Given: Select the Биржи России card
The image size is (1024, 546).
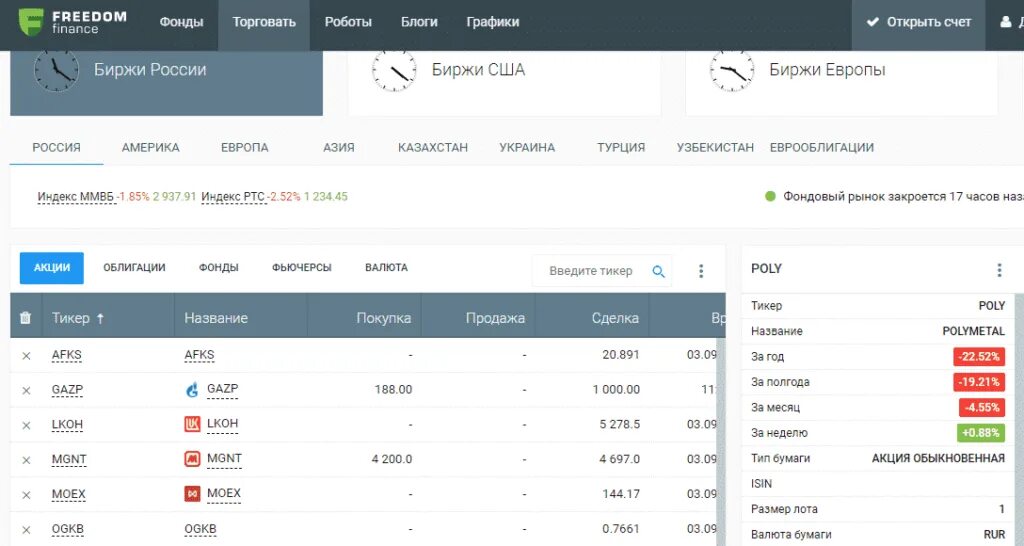Looking at the screenshot, I should click(167, 83).
